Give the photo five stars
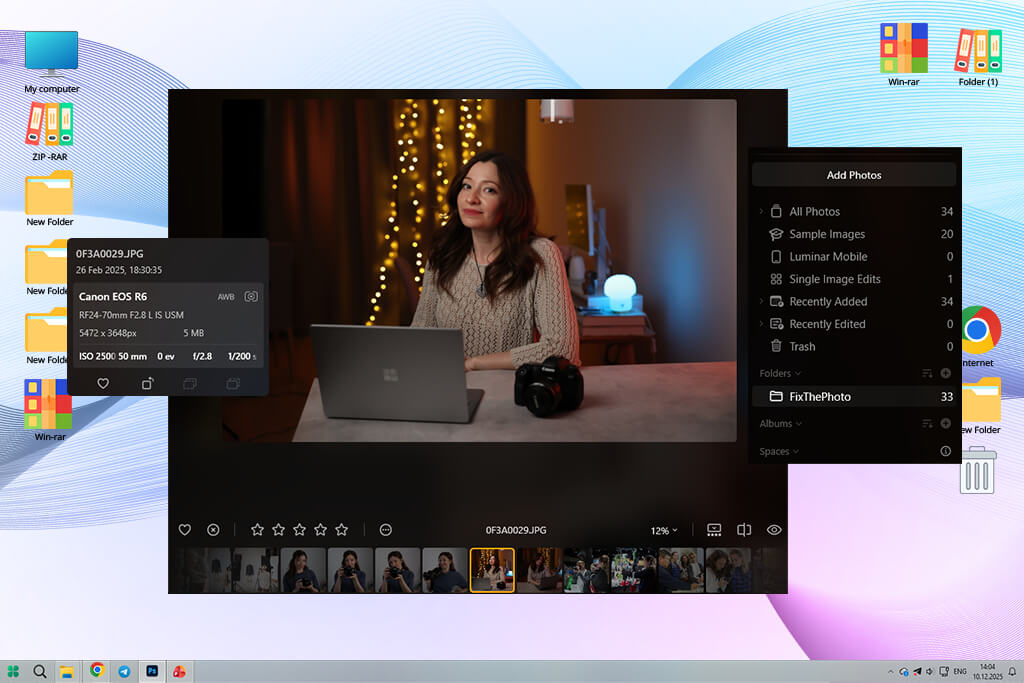The image size is (1024, 683). 342,530
